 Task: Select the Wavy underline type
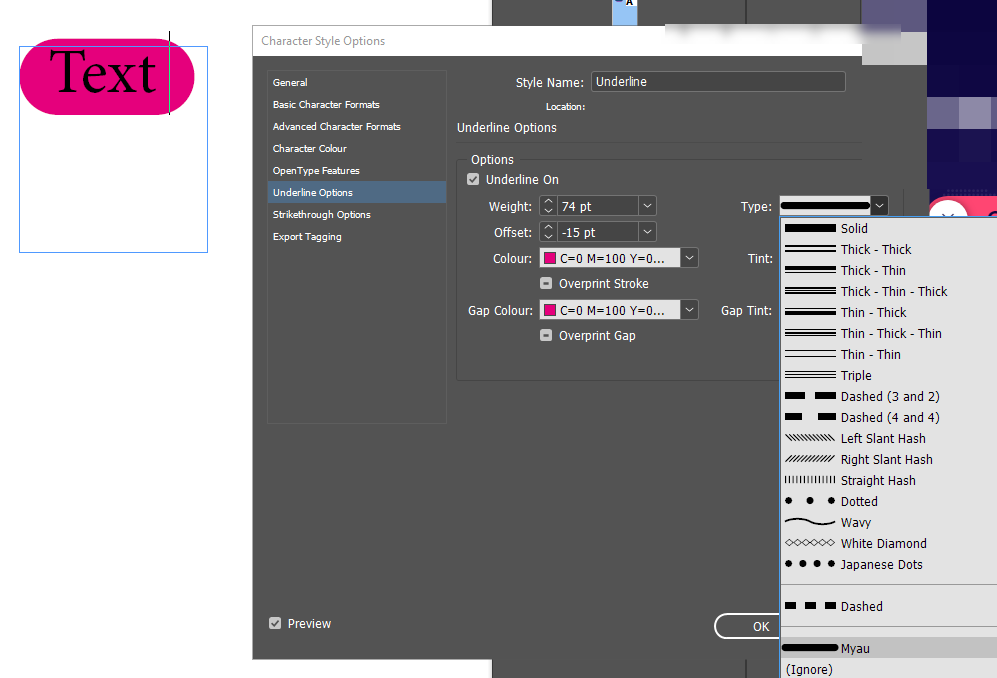point(855,522)
